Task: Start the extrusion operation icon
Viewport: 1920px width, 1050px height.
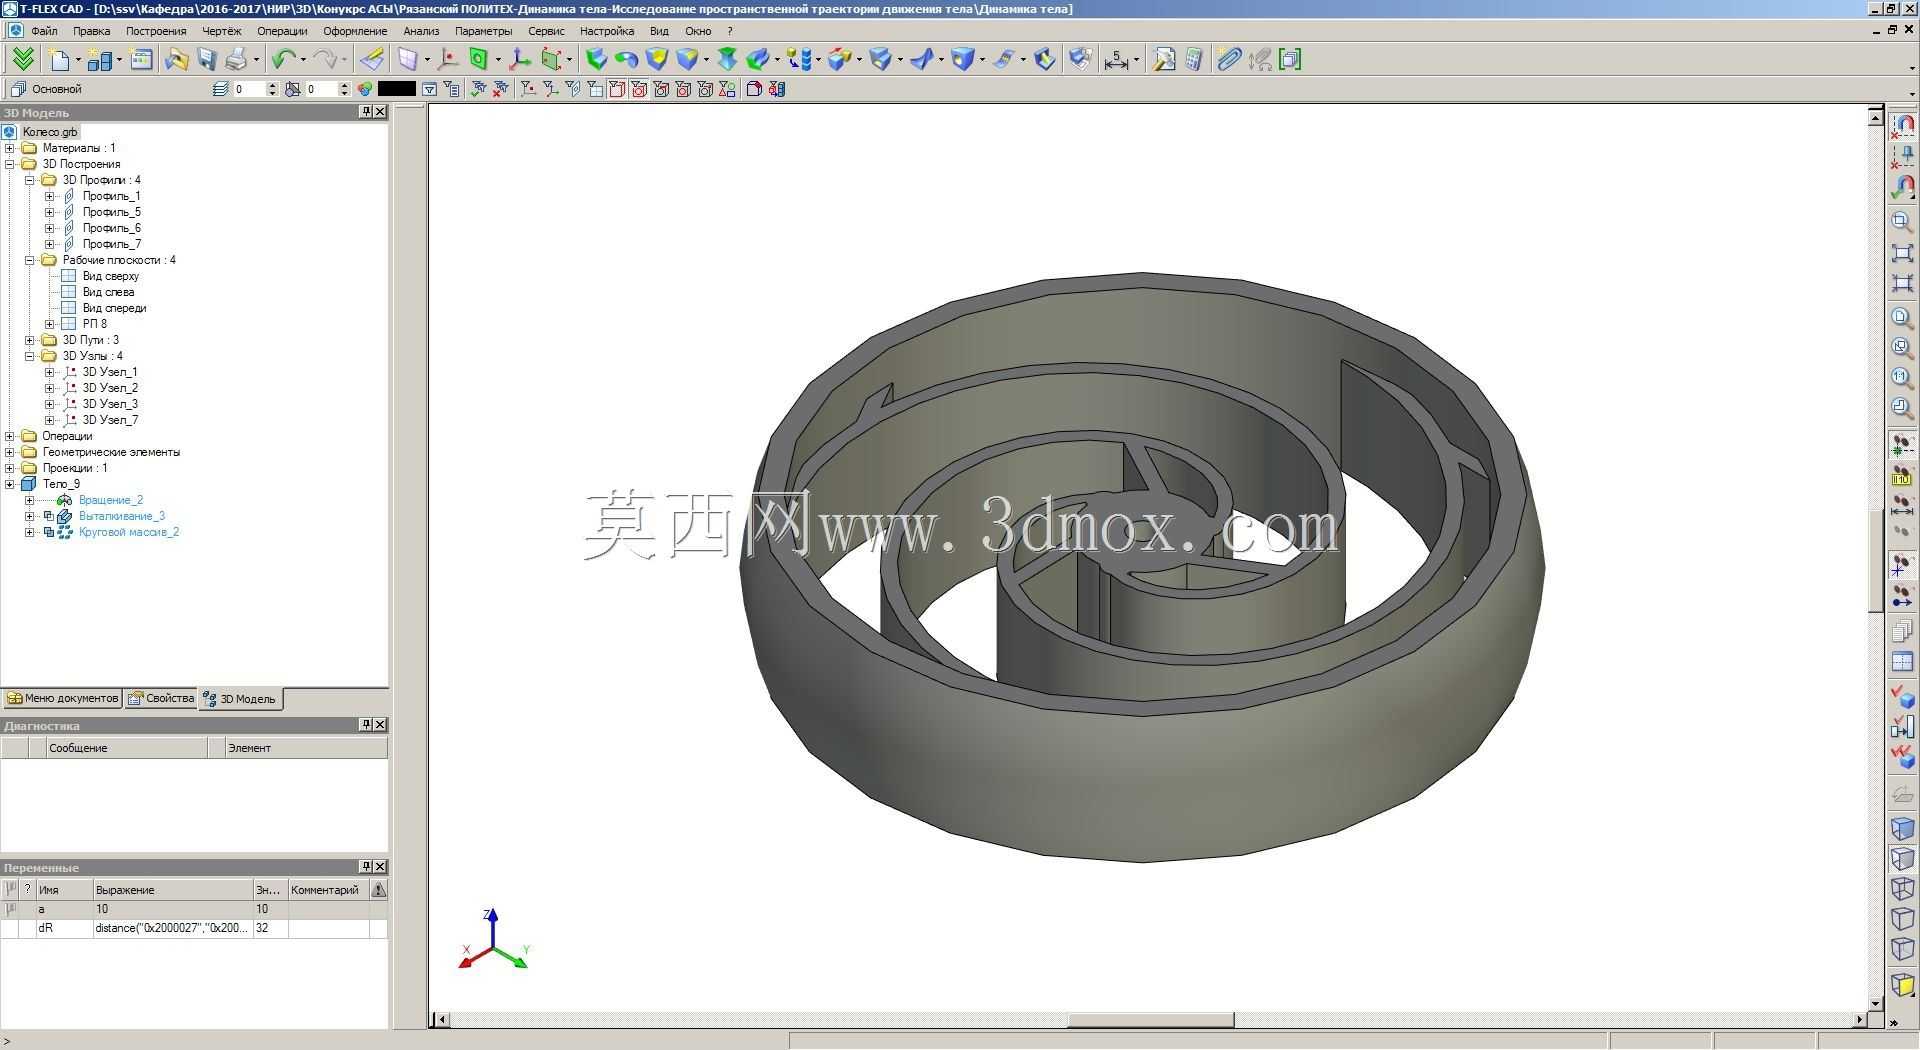Action: pyautogui.click(x=596, y=60)
